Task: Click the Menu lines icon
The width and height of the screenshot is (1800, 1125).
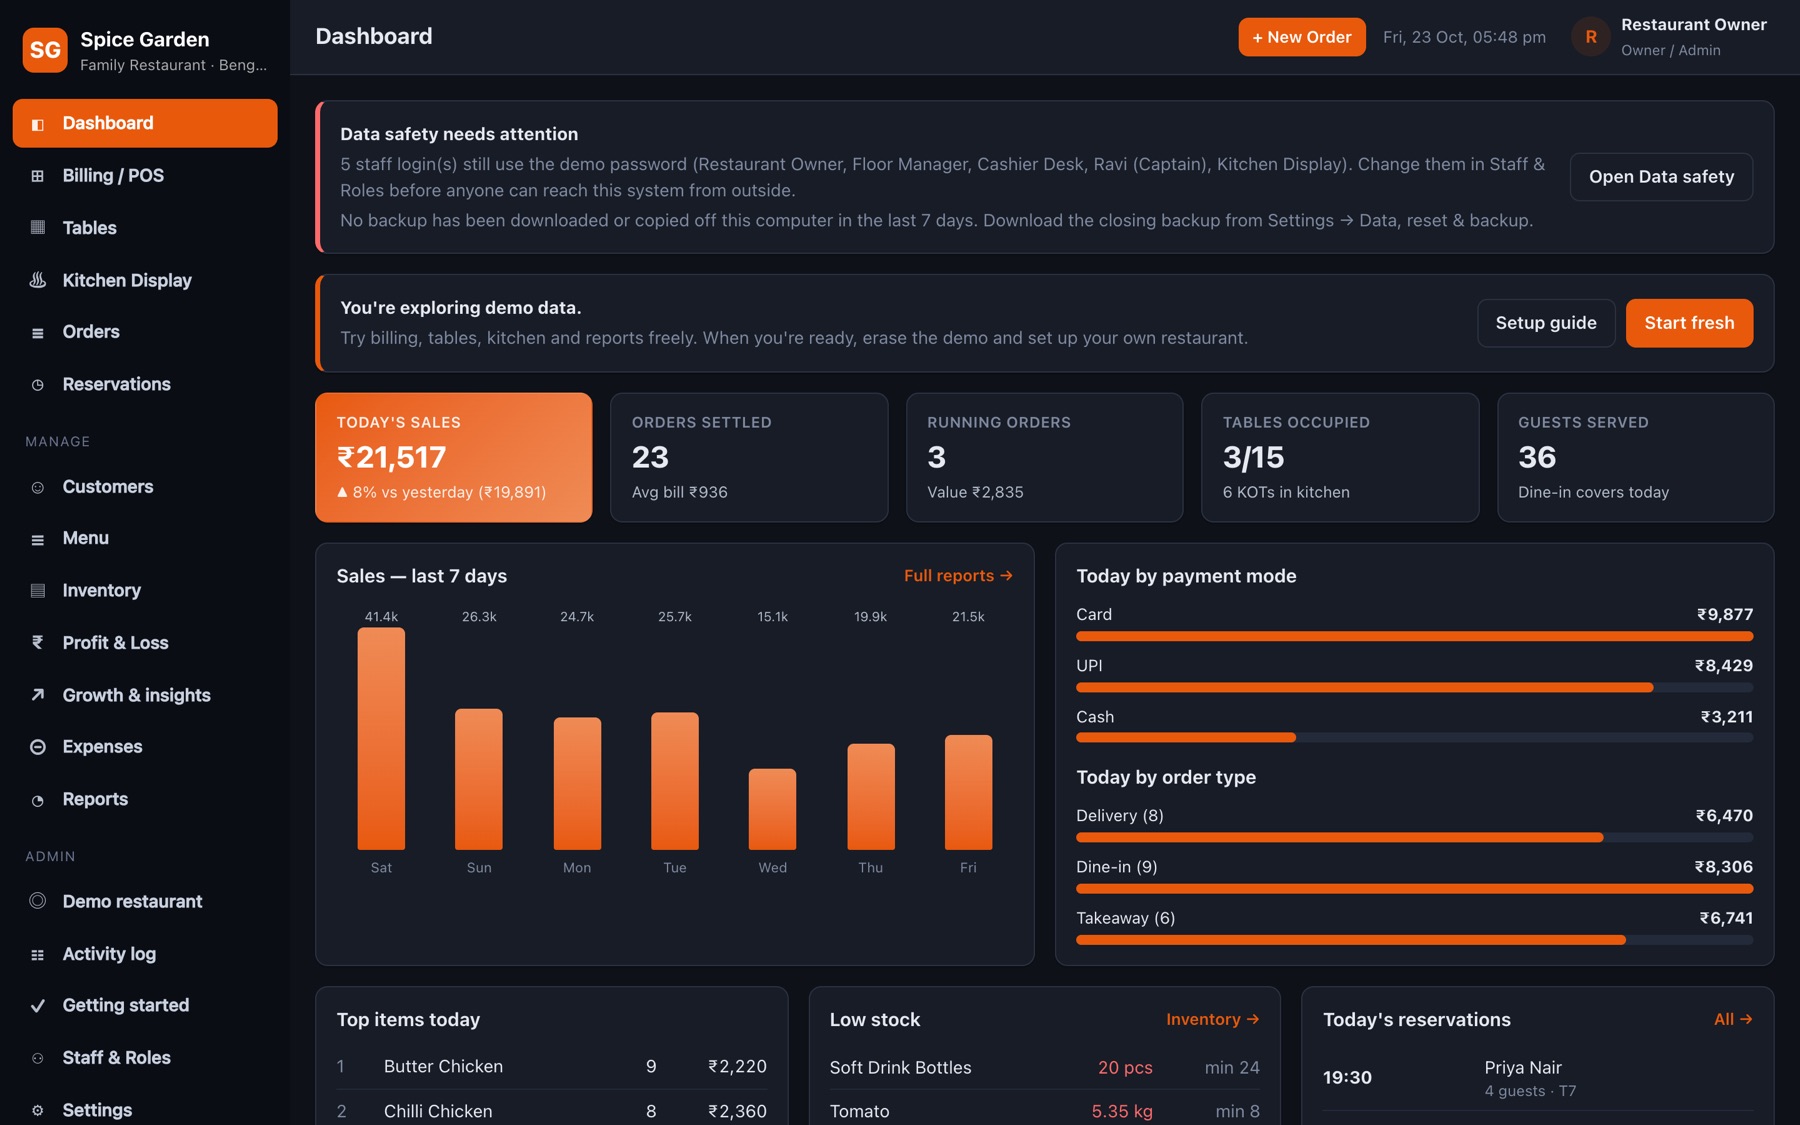Action: click(x=38, y=539)
